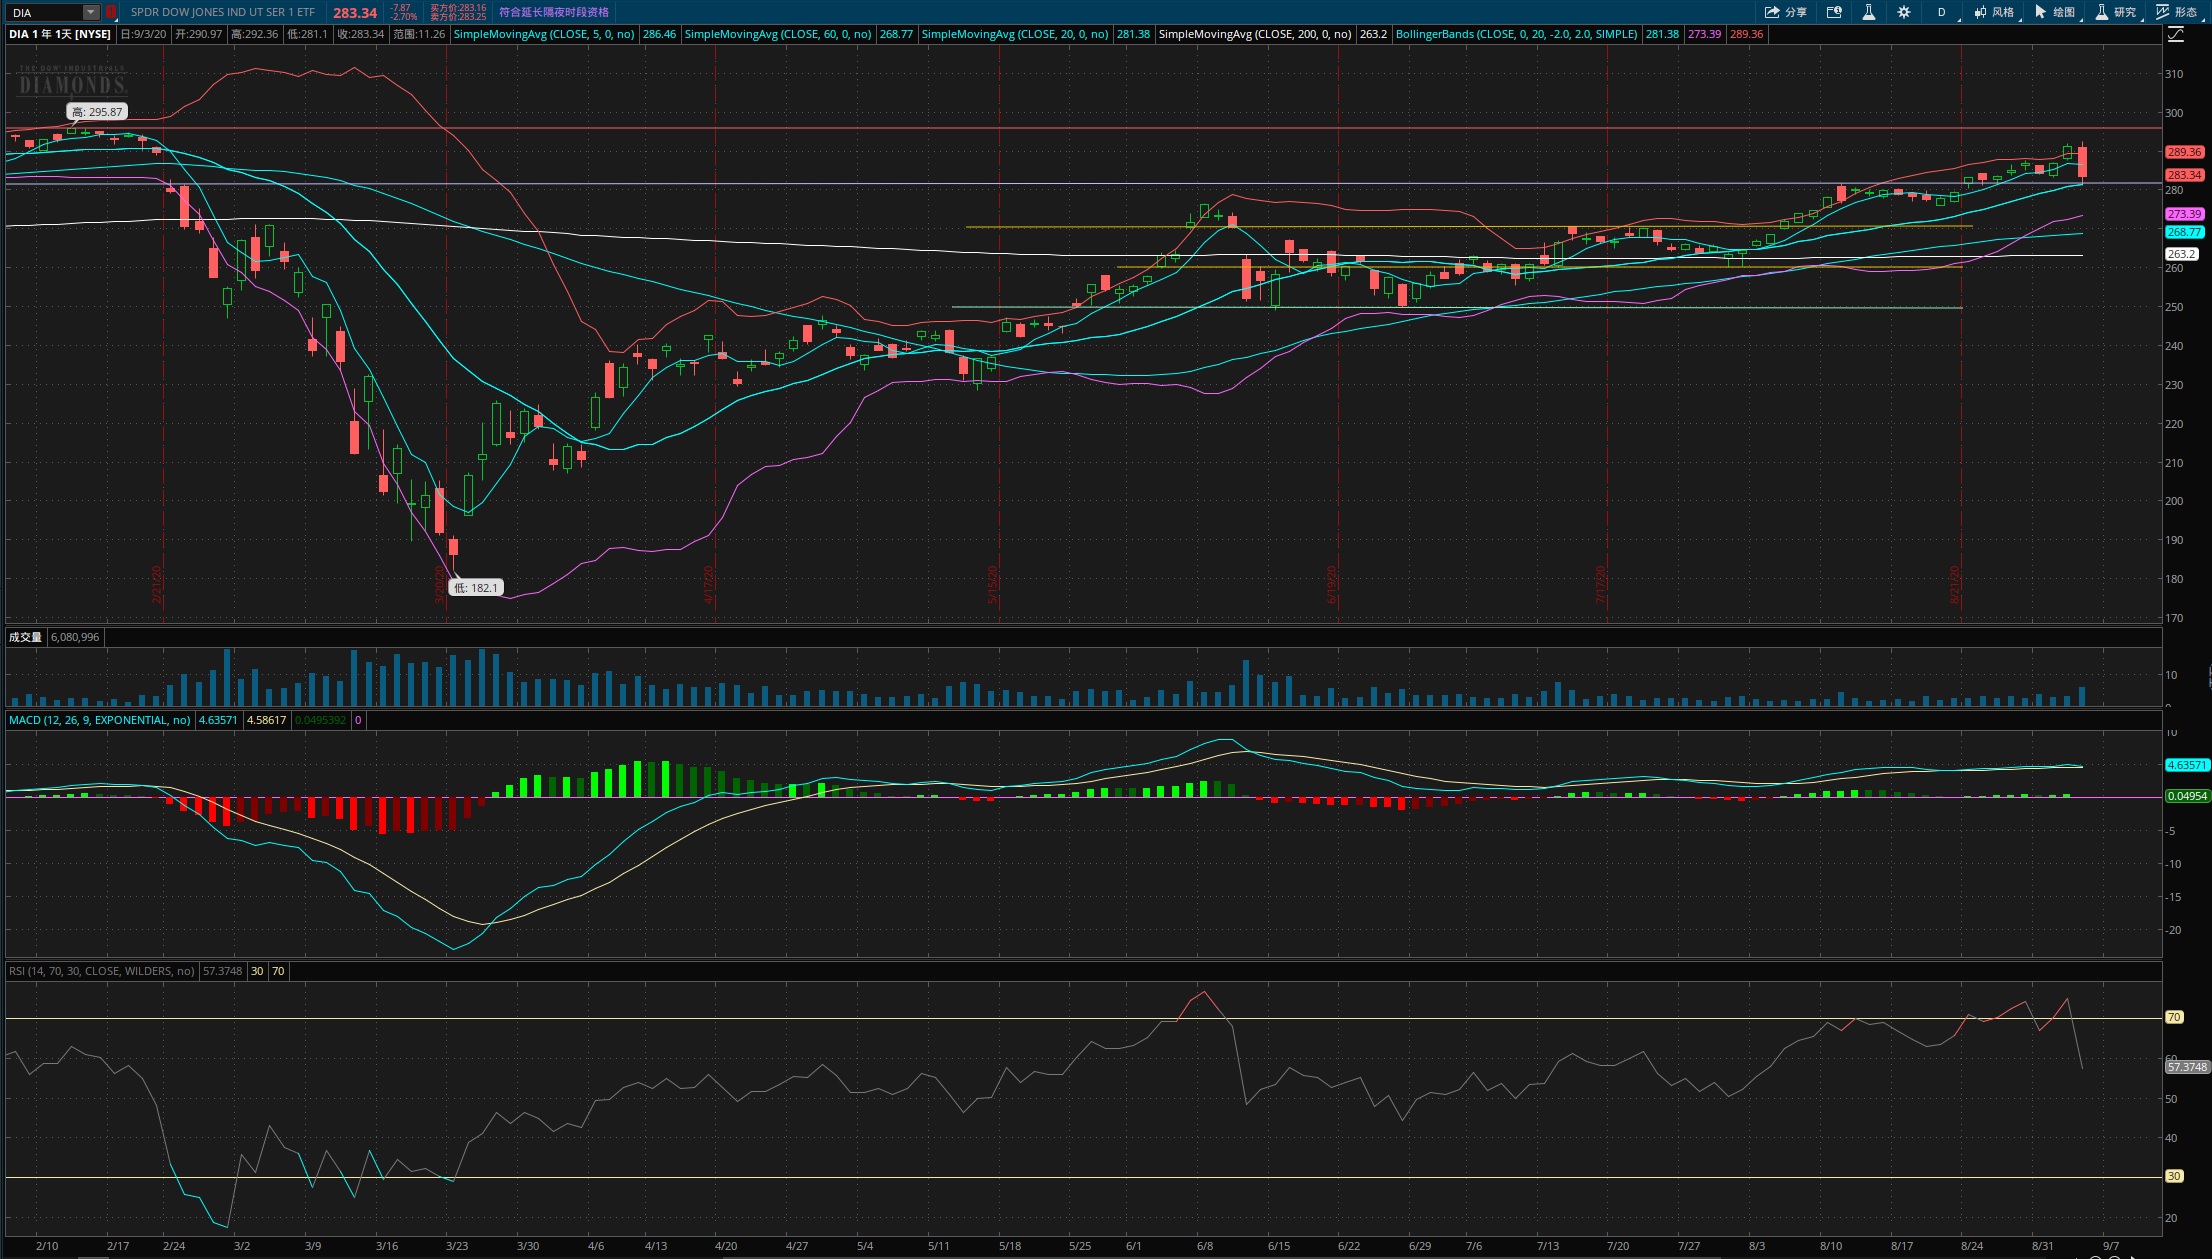Image resolution: width=2212 pixels, height=1259 pixels.
Task: Click the 3/20/20 expiration date marker
Action: [x=440, y=586]
